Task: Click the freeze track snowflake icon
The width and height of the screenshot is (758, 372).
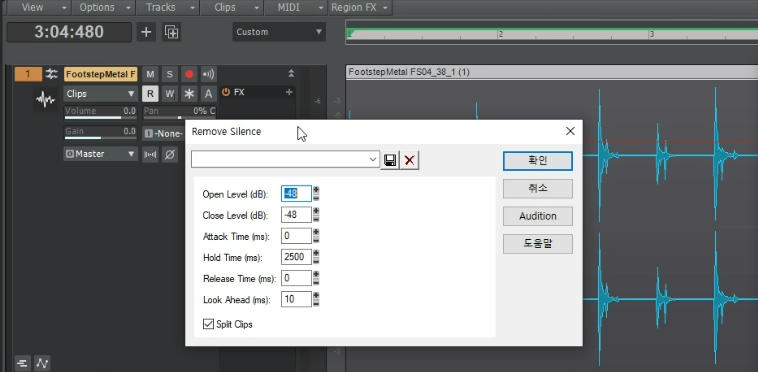Action: coord(189,94)
